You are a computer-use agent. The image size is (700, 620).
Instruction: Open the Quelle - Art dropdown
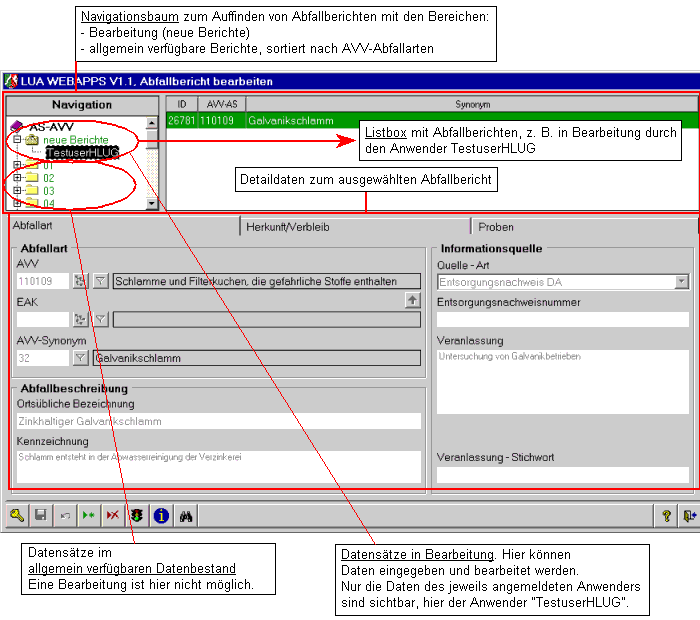(681, 282)
